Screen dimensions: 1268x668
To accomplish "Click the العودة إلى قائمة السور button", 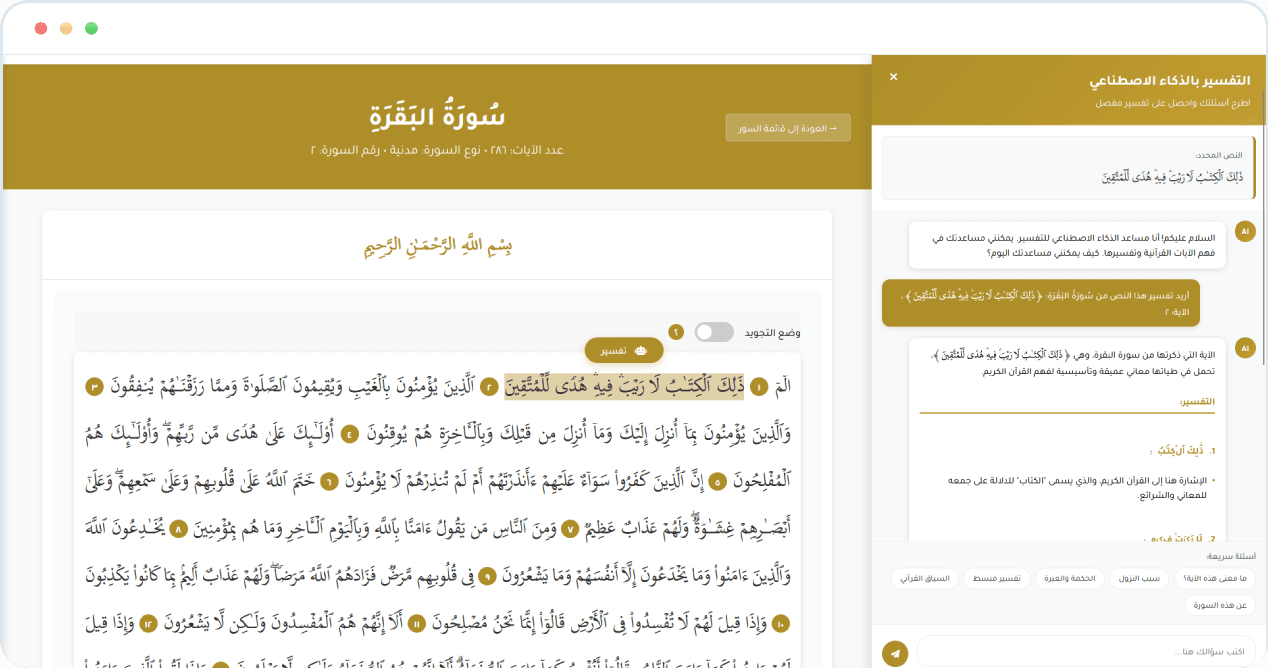I will pos(788,127).
